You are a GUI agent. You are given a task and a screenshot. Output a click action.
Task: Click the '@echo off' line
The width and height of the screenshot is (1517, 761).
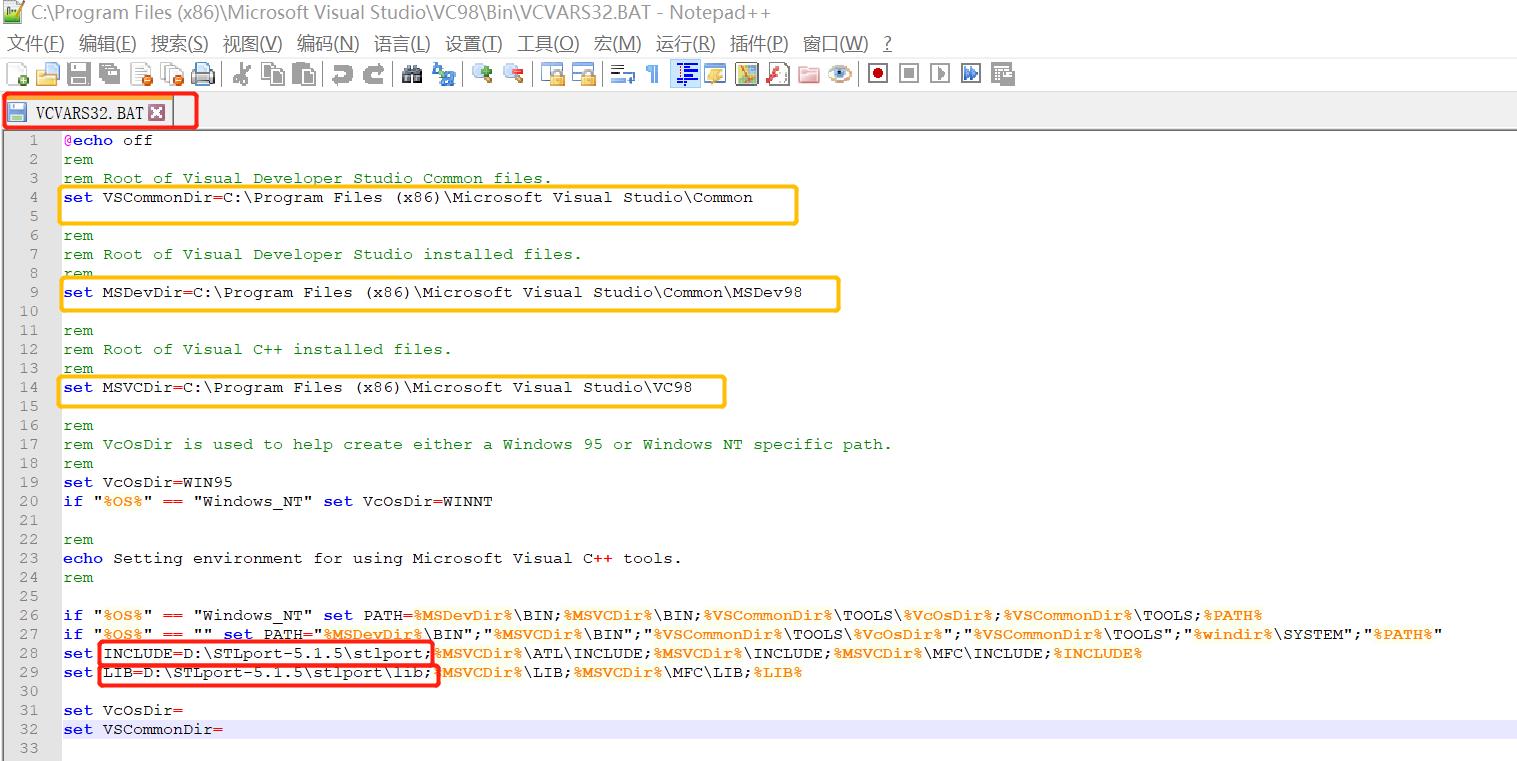pyautogui.click(x=108, y=141)
